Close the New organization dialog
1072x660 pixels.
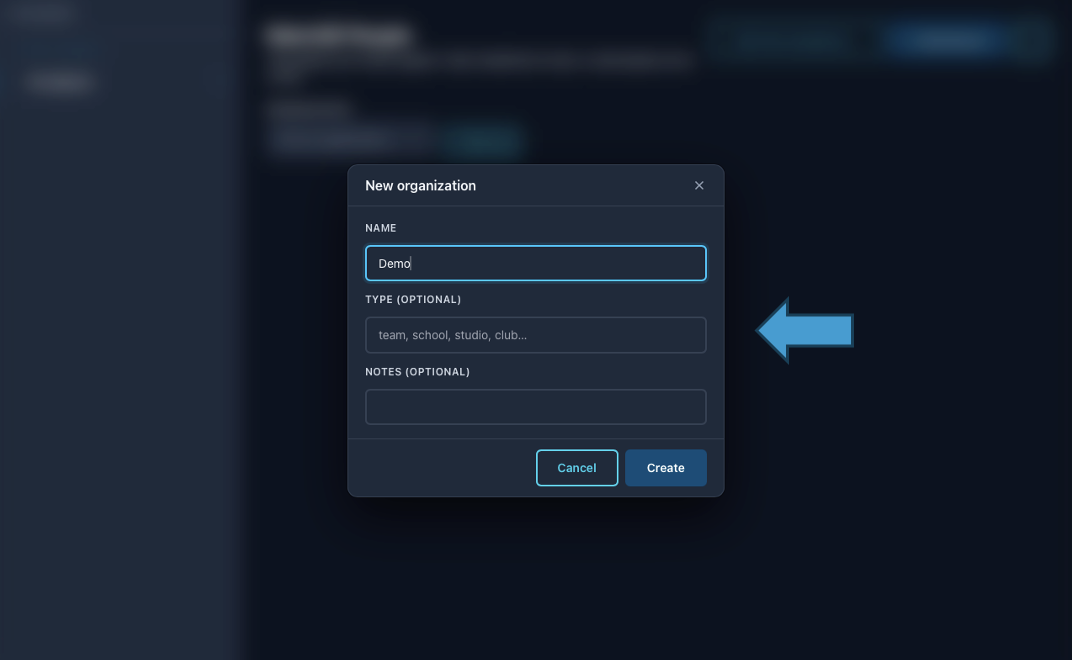(699, 185)
